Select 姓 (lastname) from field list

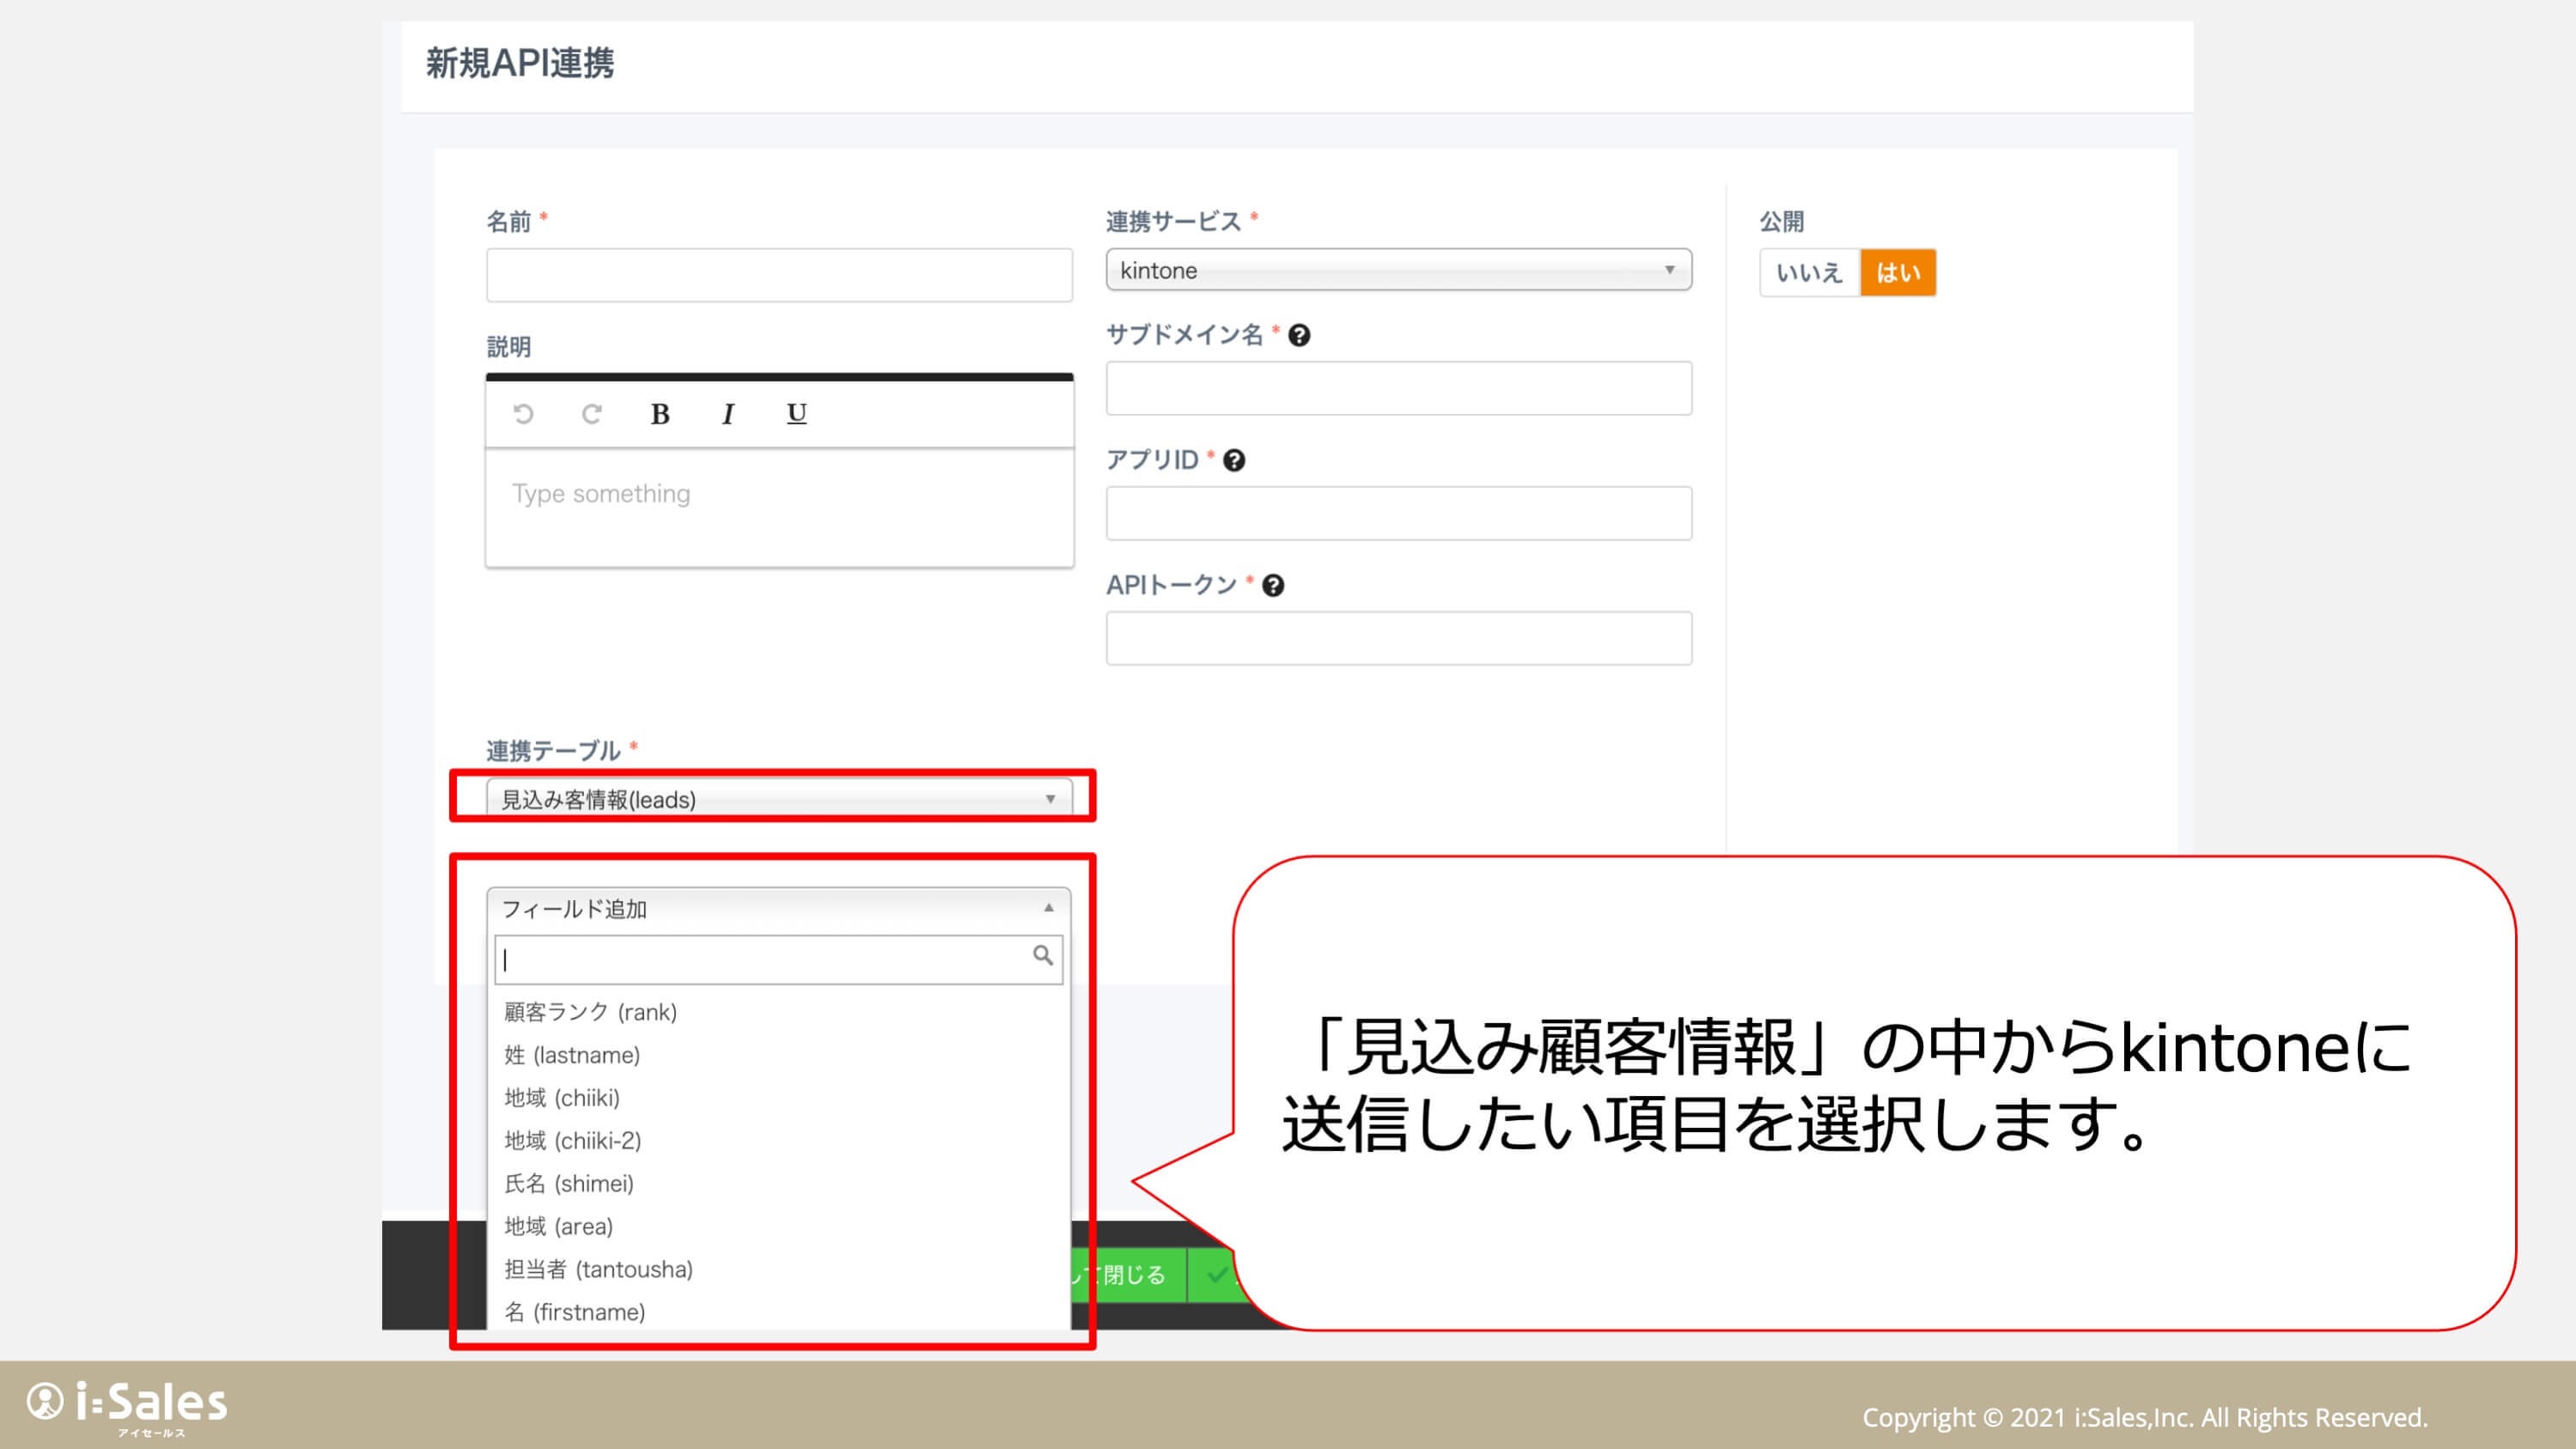572,1055
